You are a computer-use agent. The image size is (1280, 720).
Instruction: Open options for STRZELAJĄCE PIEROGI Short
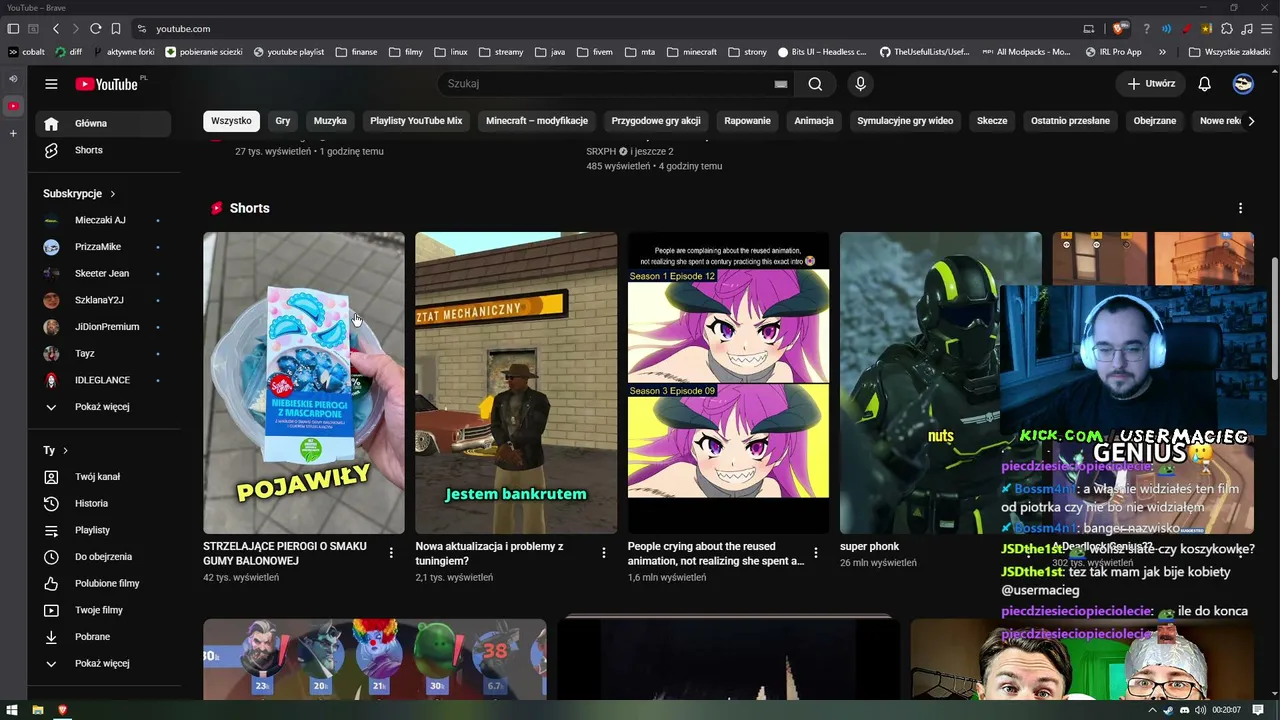391,553
